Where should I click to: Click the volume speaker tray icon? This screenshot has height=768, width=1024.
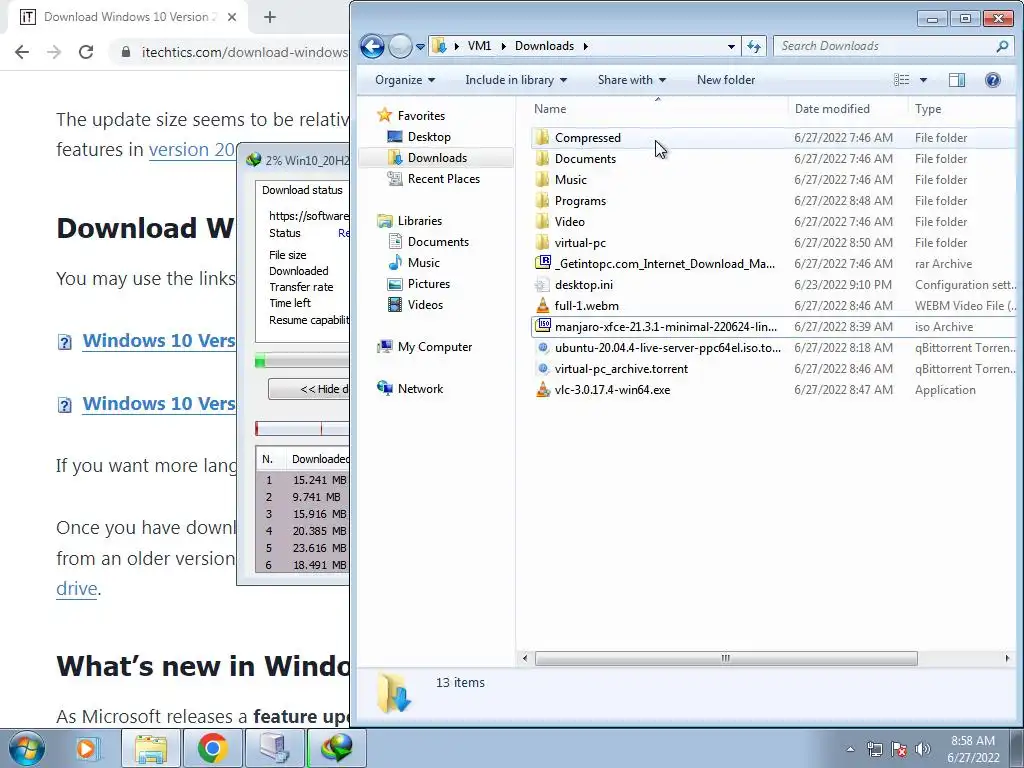[923, 748]
